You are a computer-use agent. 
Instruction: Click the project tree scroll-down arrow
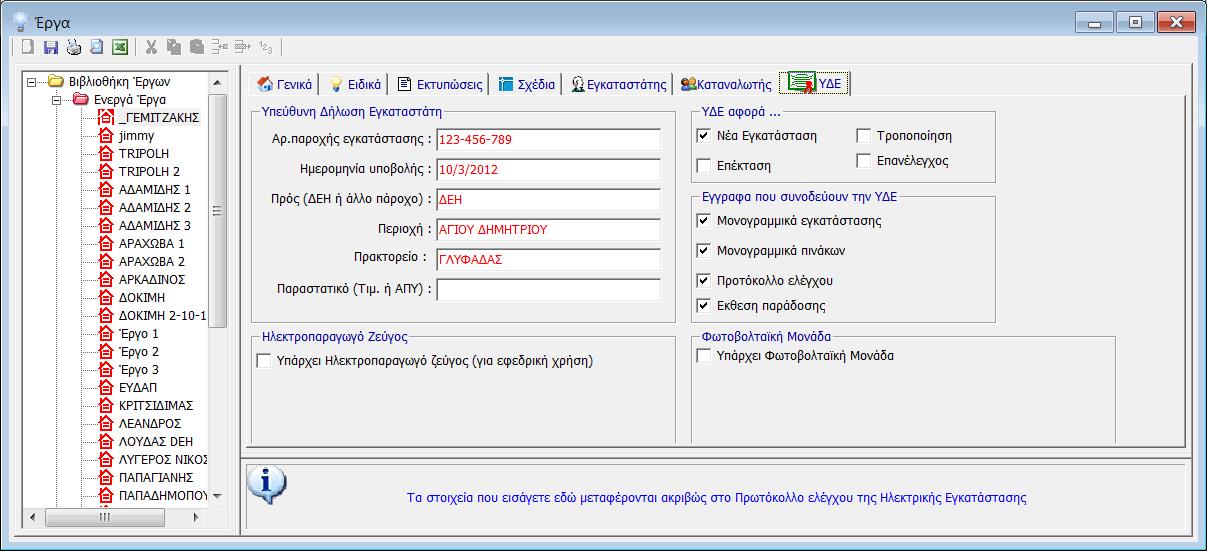pyautogui.click(x=217, y=495)
